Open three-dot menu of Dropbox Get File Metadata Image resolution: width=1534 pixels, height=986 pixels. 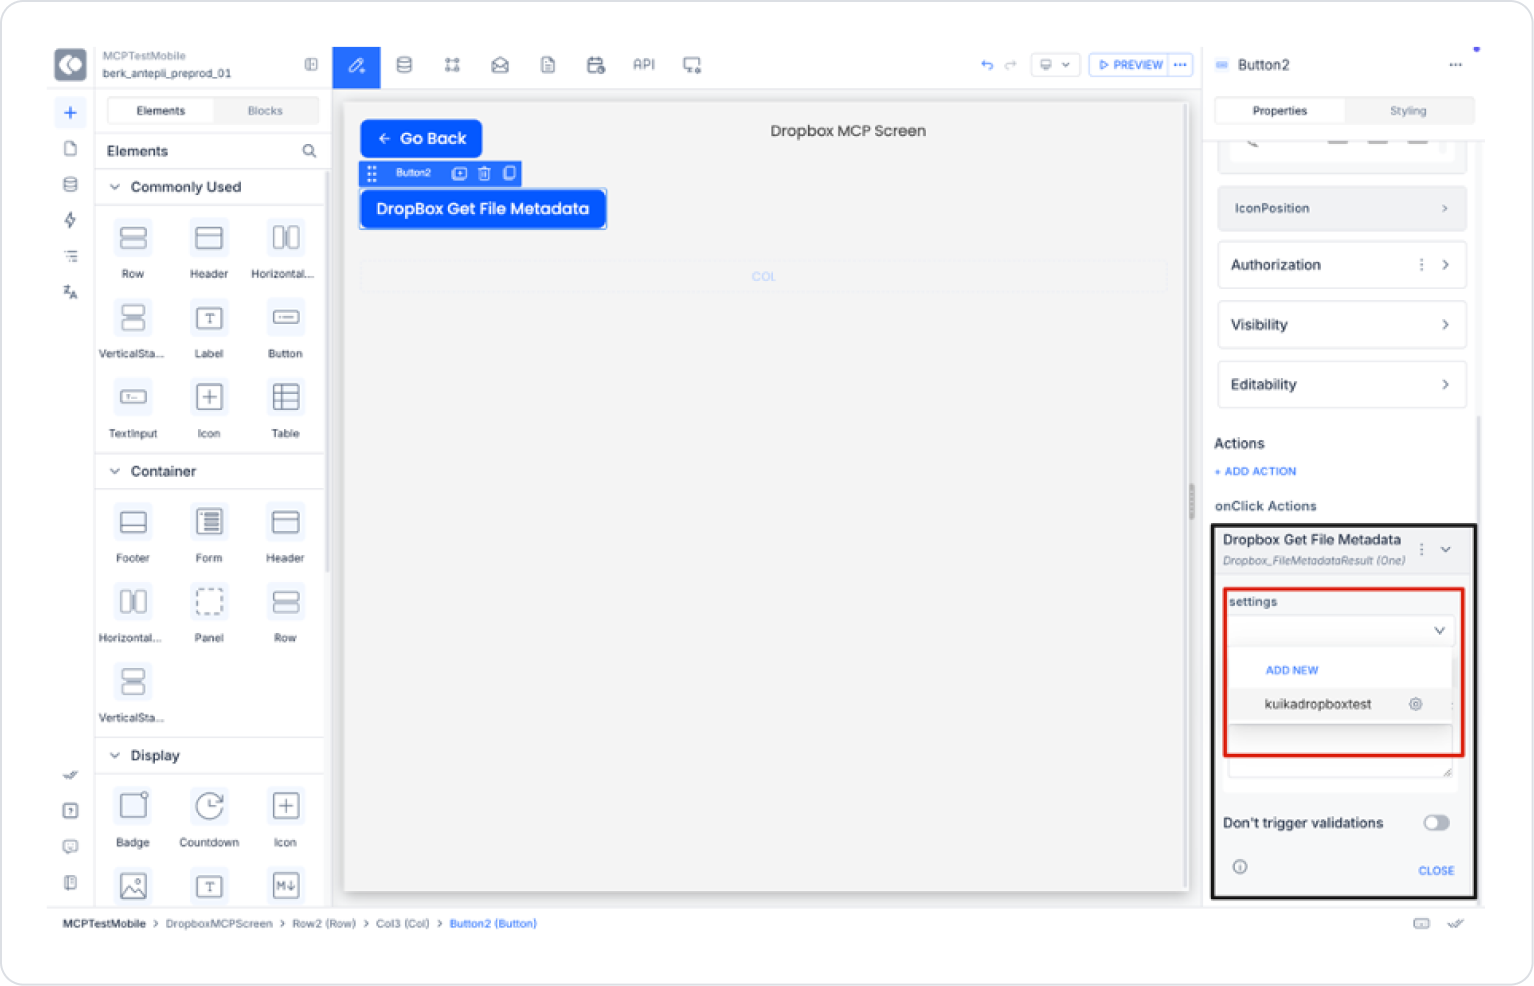1421,549
